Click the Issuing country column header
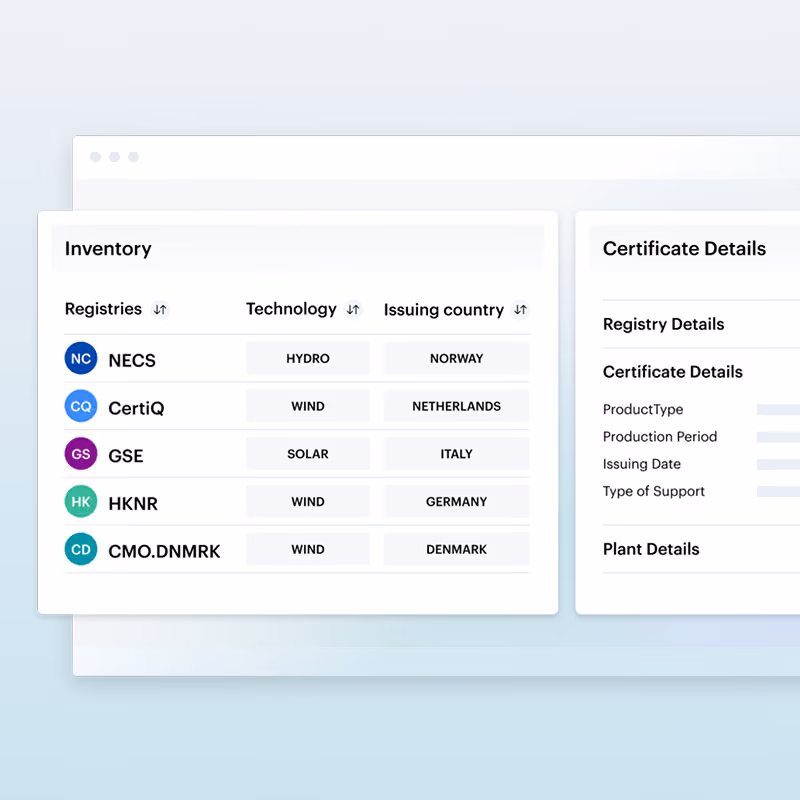The height and width of the screenshot is (800, 800). click(444, 310)
